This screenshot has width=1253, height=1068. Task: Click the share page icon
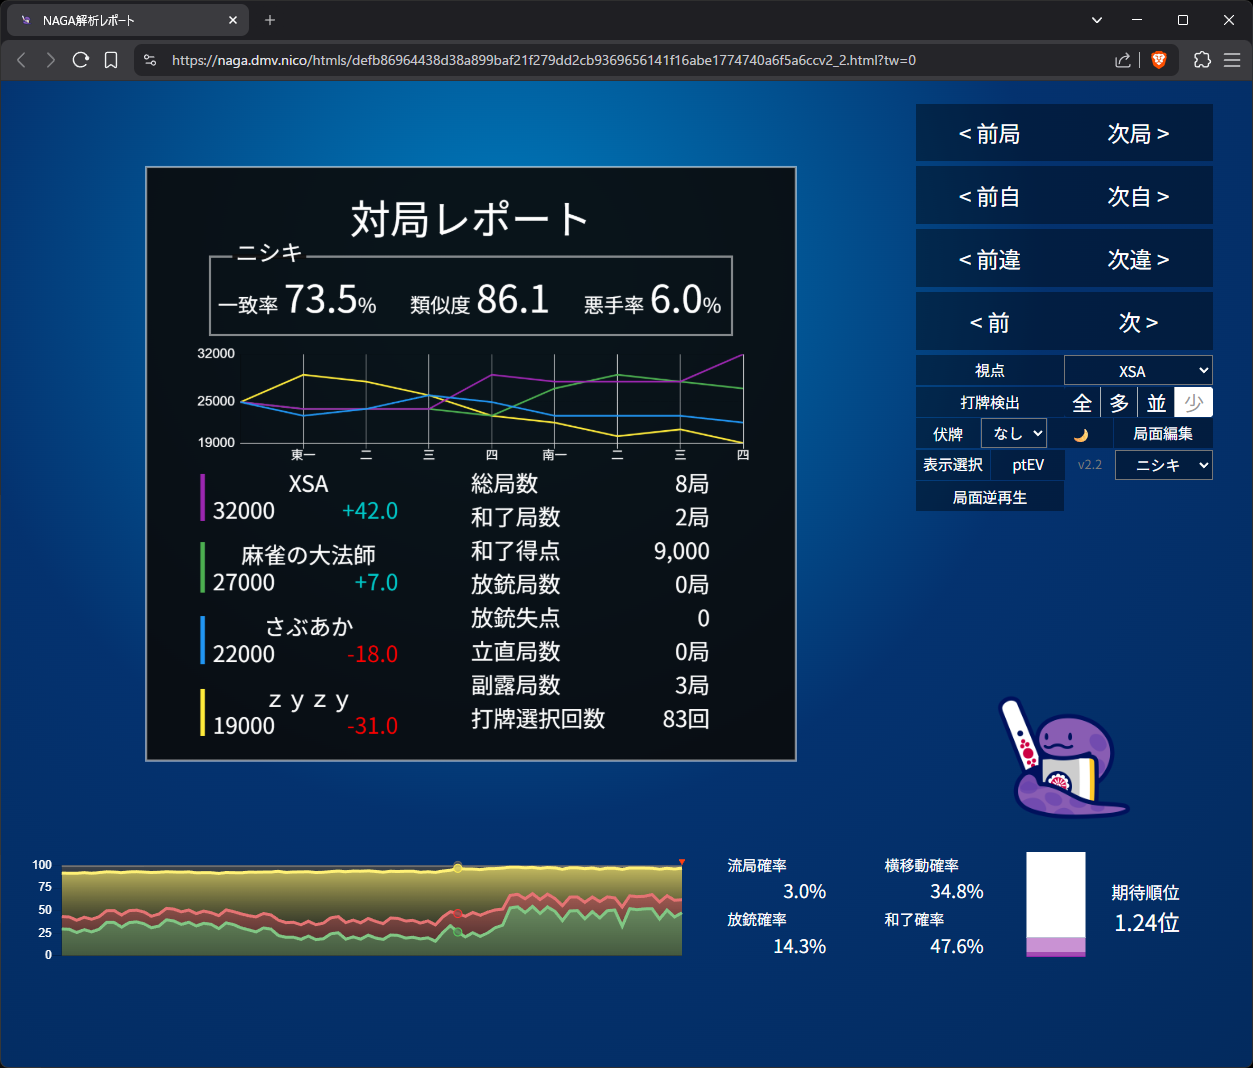[x=1123, y=60]
